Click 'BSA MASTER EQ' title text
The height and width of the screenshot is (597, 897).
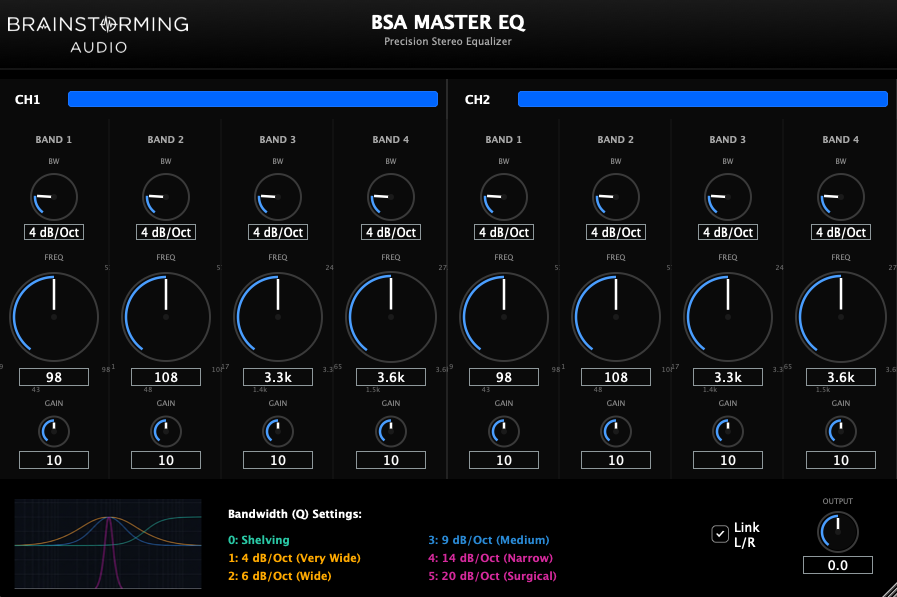pyautogui.click(x=448, y=22)
